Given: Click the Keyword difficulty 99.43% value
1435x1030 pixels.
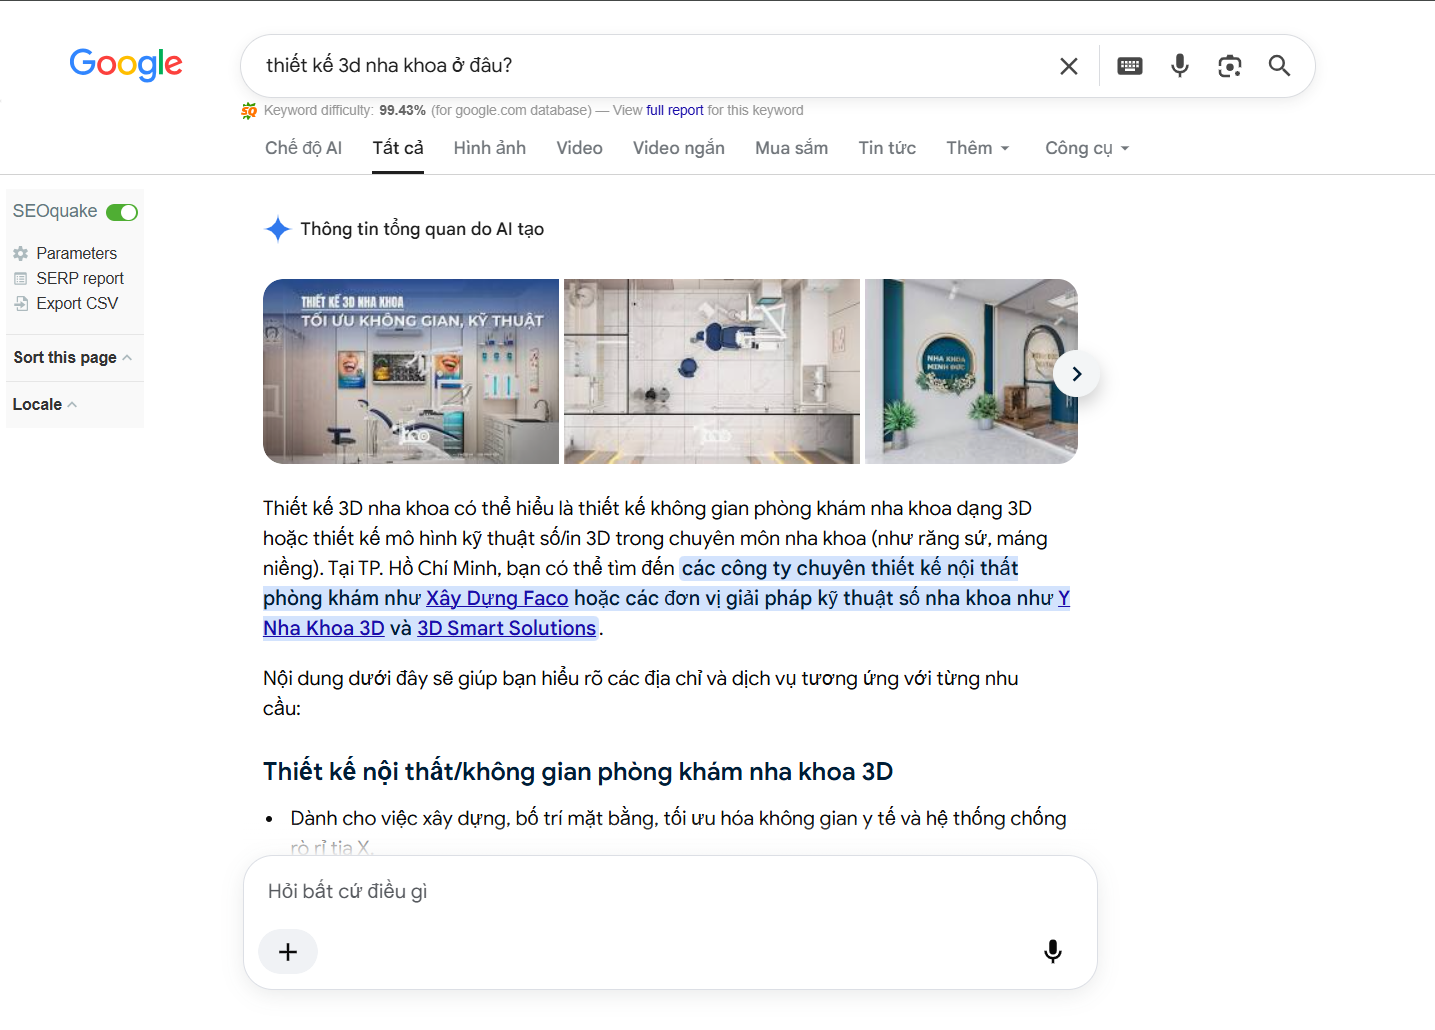Looking at the screenshot, I should click(x=402, y=110).
